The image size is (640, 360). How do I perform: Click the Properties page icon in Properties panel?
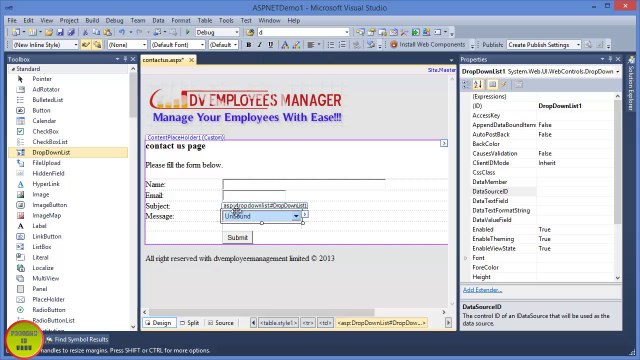pyautogui.click(x=493, y=84)
